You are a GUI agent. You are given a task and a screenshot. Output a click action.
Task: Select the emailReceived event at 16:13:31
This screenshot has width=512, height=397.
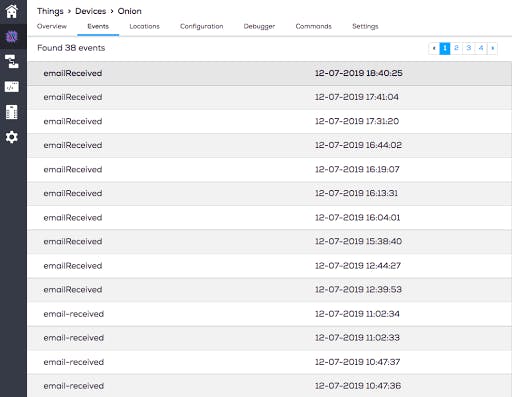click(x=270, y=194)
